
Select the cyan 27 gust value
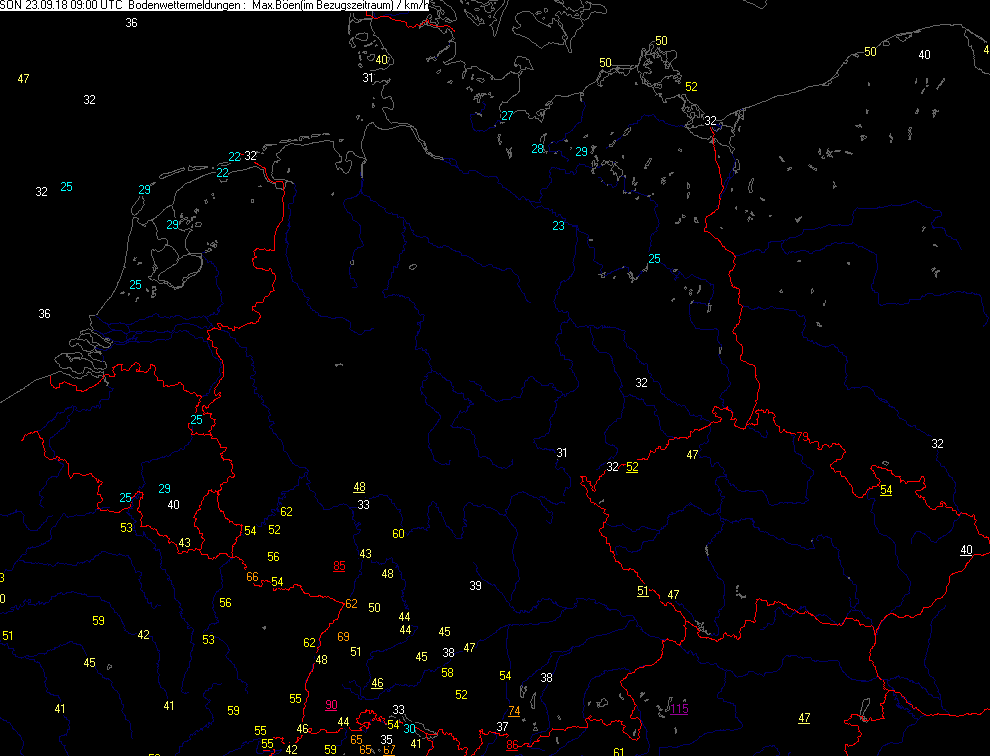(507, 116)
